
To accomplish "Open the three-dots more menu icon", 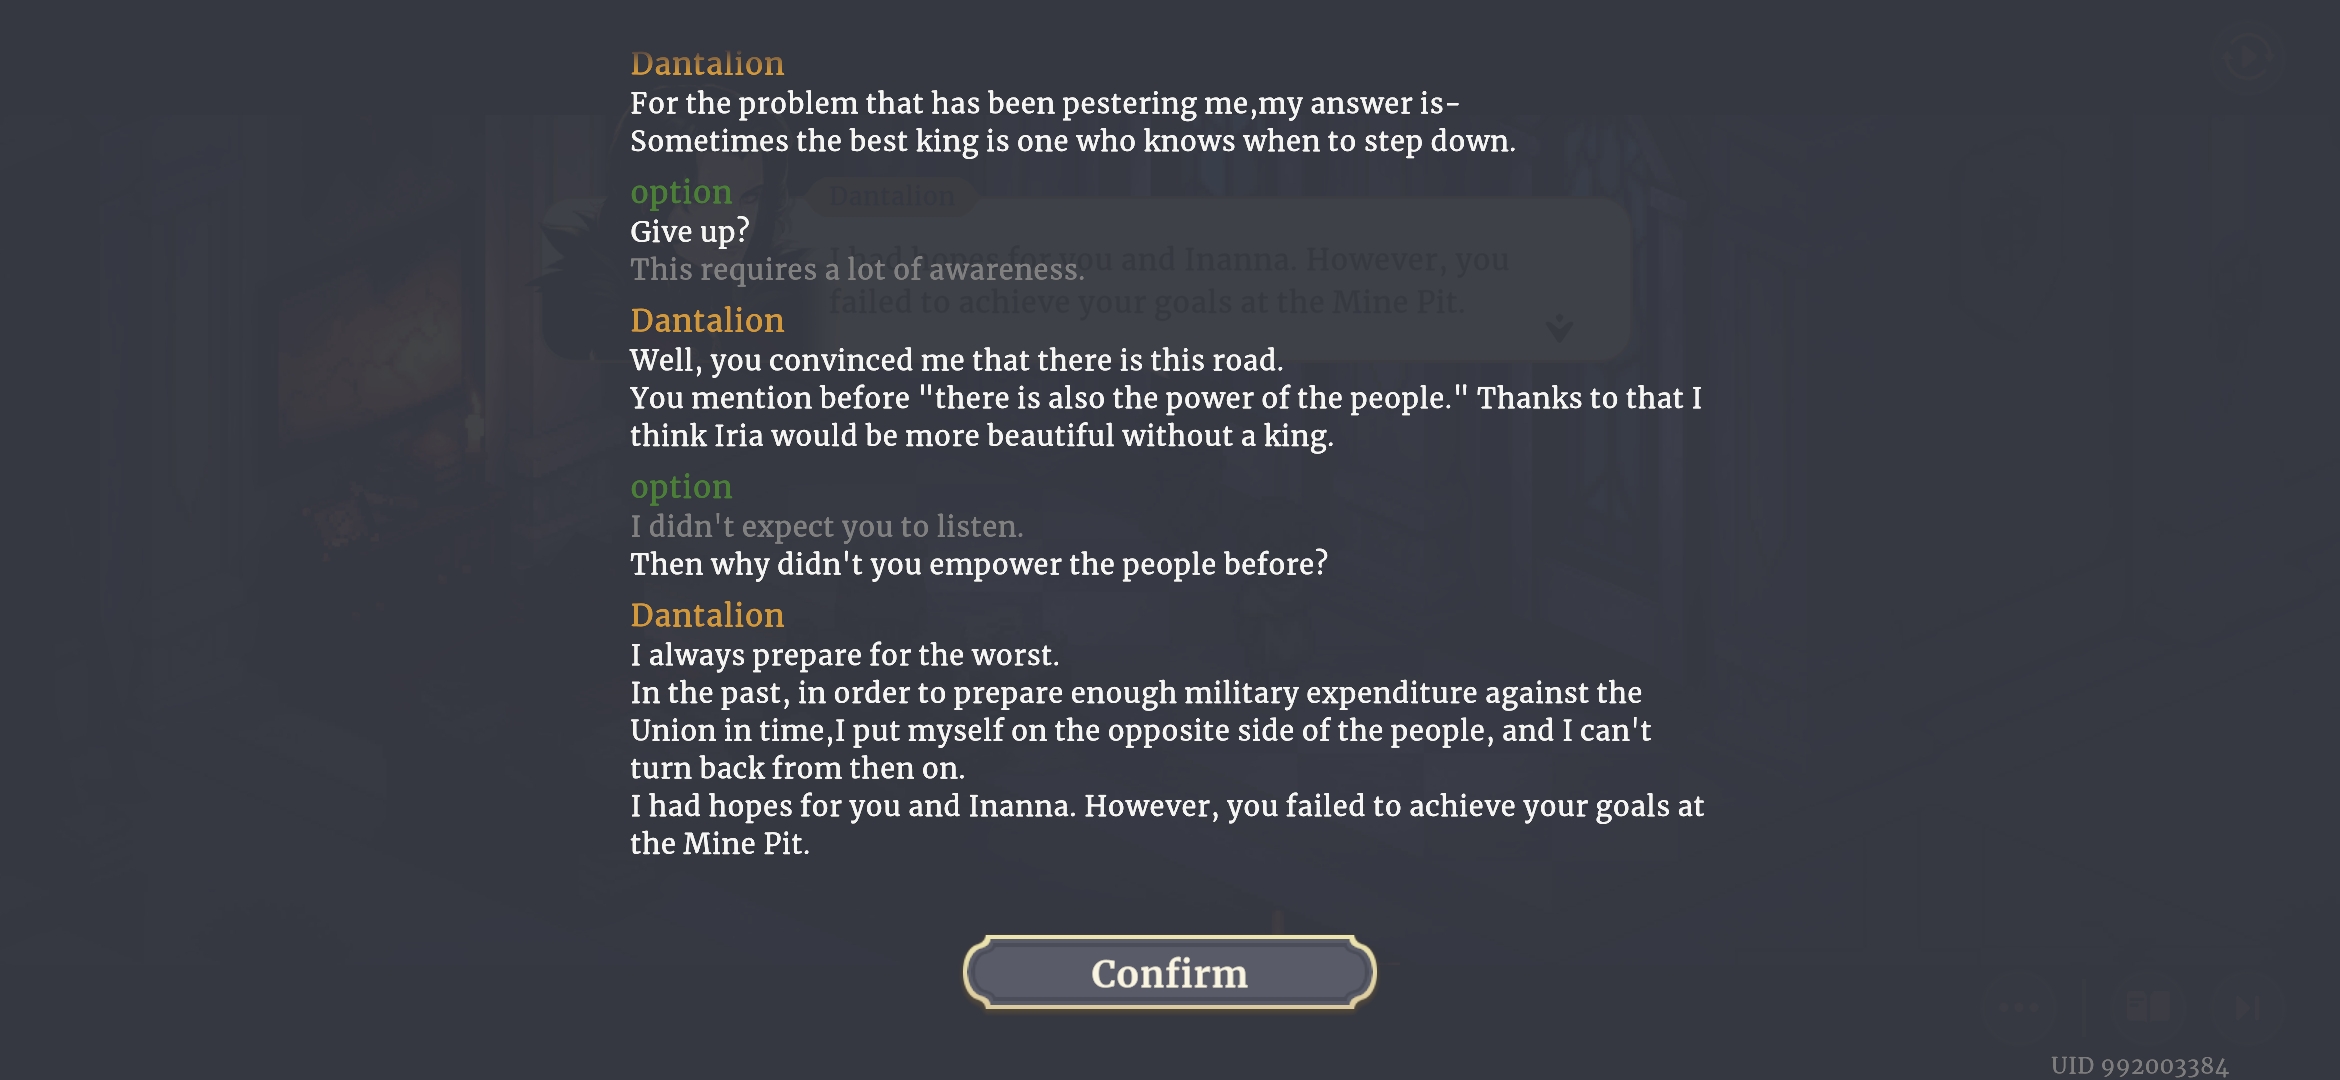I will (x=2018, y=1008).
